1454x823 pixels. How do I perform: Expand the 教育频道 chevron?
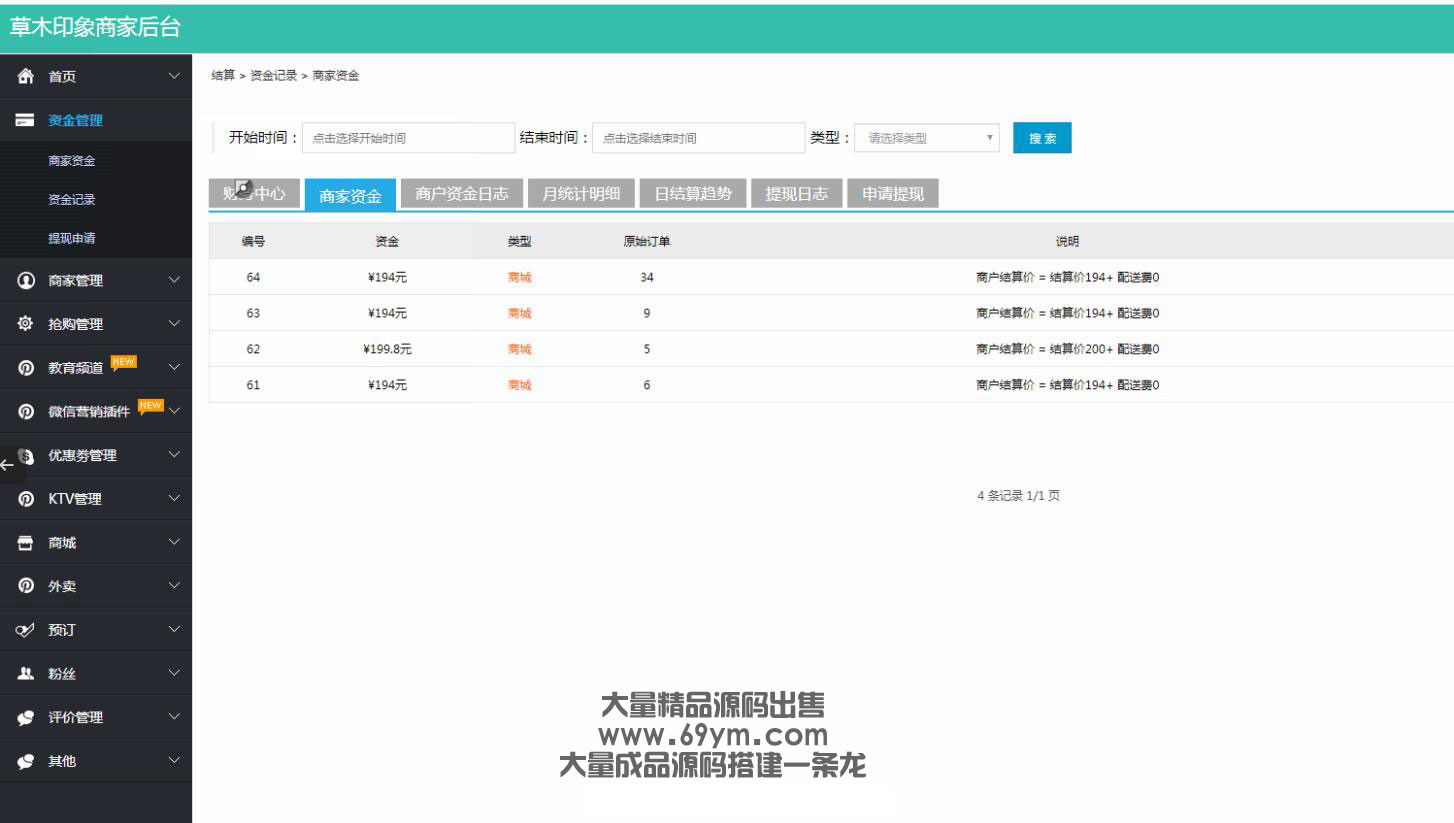(x=175, y=367)
